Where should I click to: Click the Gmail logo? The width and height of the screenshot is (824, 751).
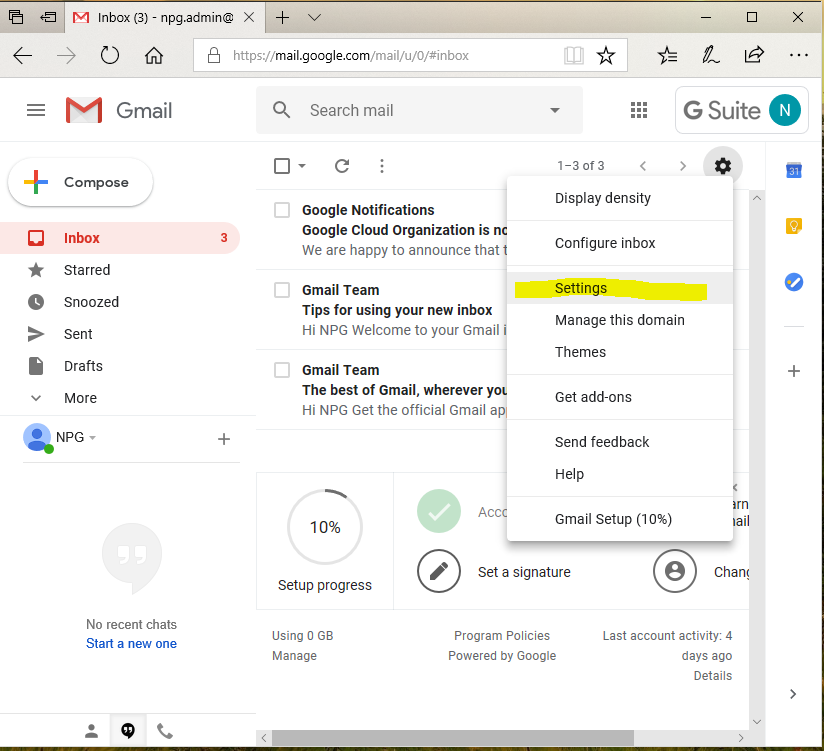point(119,110)
